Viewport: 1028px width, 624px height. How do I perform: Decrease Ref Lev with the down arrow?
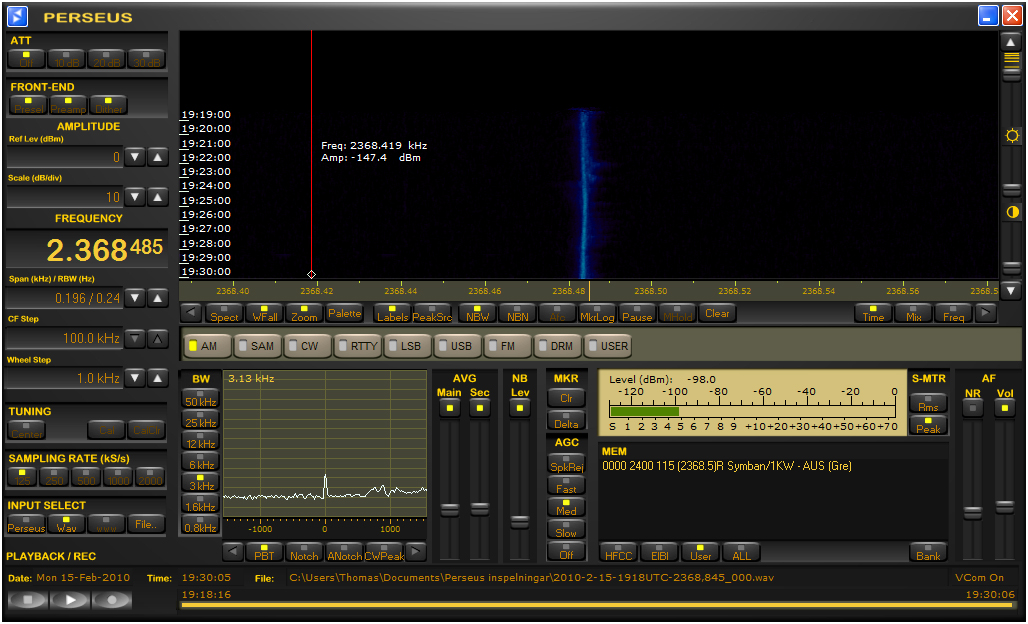pos(135,157)
